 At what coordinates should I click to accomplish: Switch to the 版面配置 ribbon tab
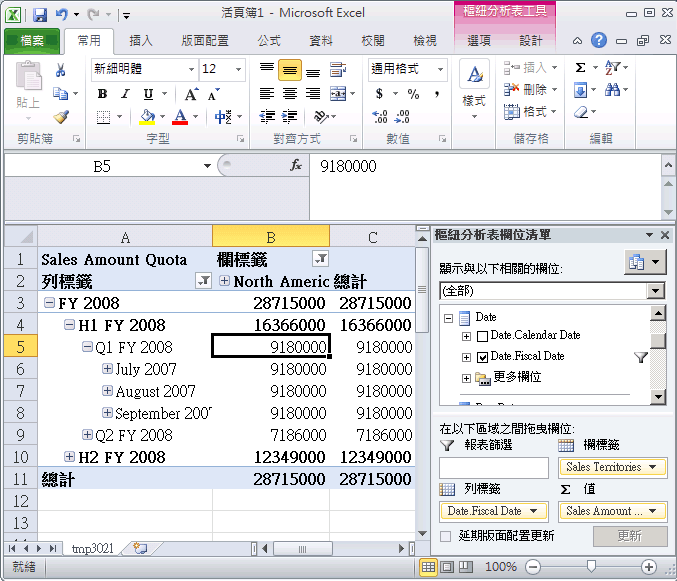[205, 41]
